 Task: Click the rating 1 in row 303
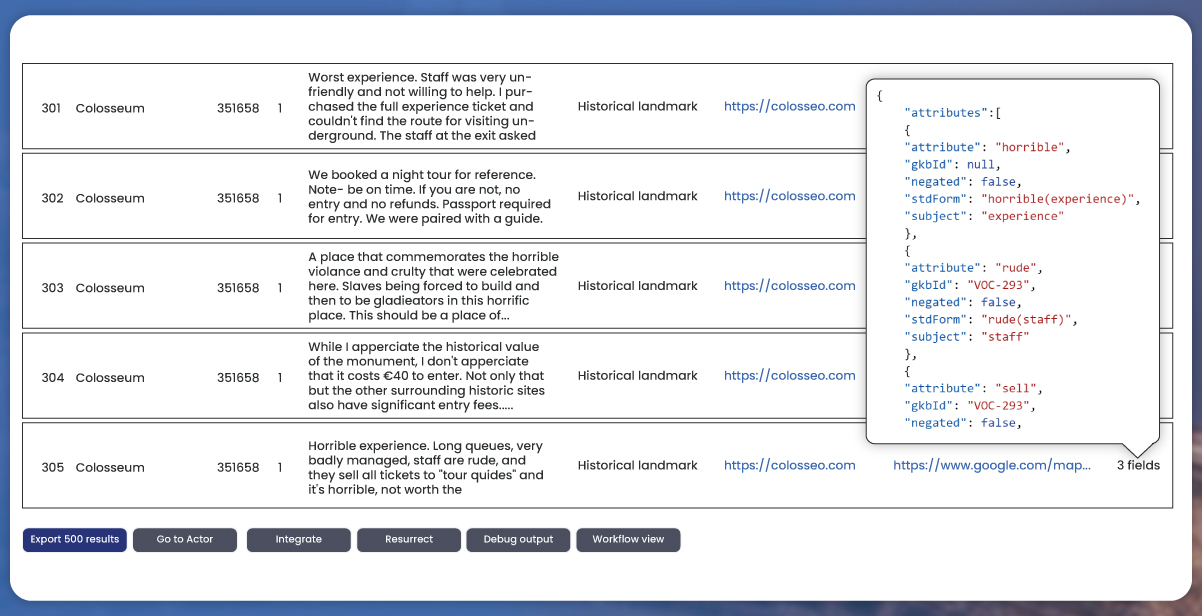[280, 288]
